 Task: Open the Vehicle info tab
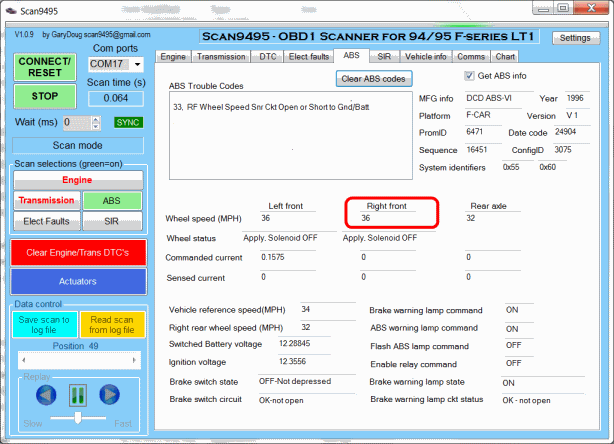pyautogui.click(x=425, y=57)
